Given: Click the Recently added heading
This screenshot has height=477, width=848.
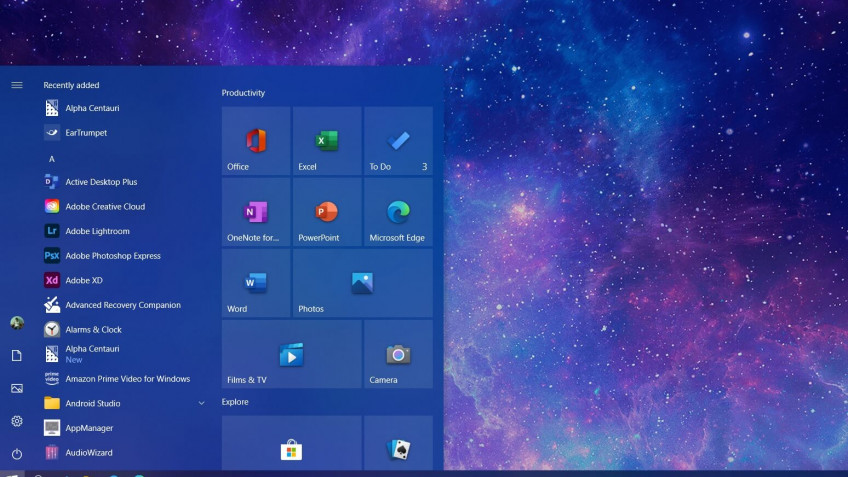Looking at the screenshot, I should [x=71, y=85].
